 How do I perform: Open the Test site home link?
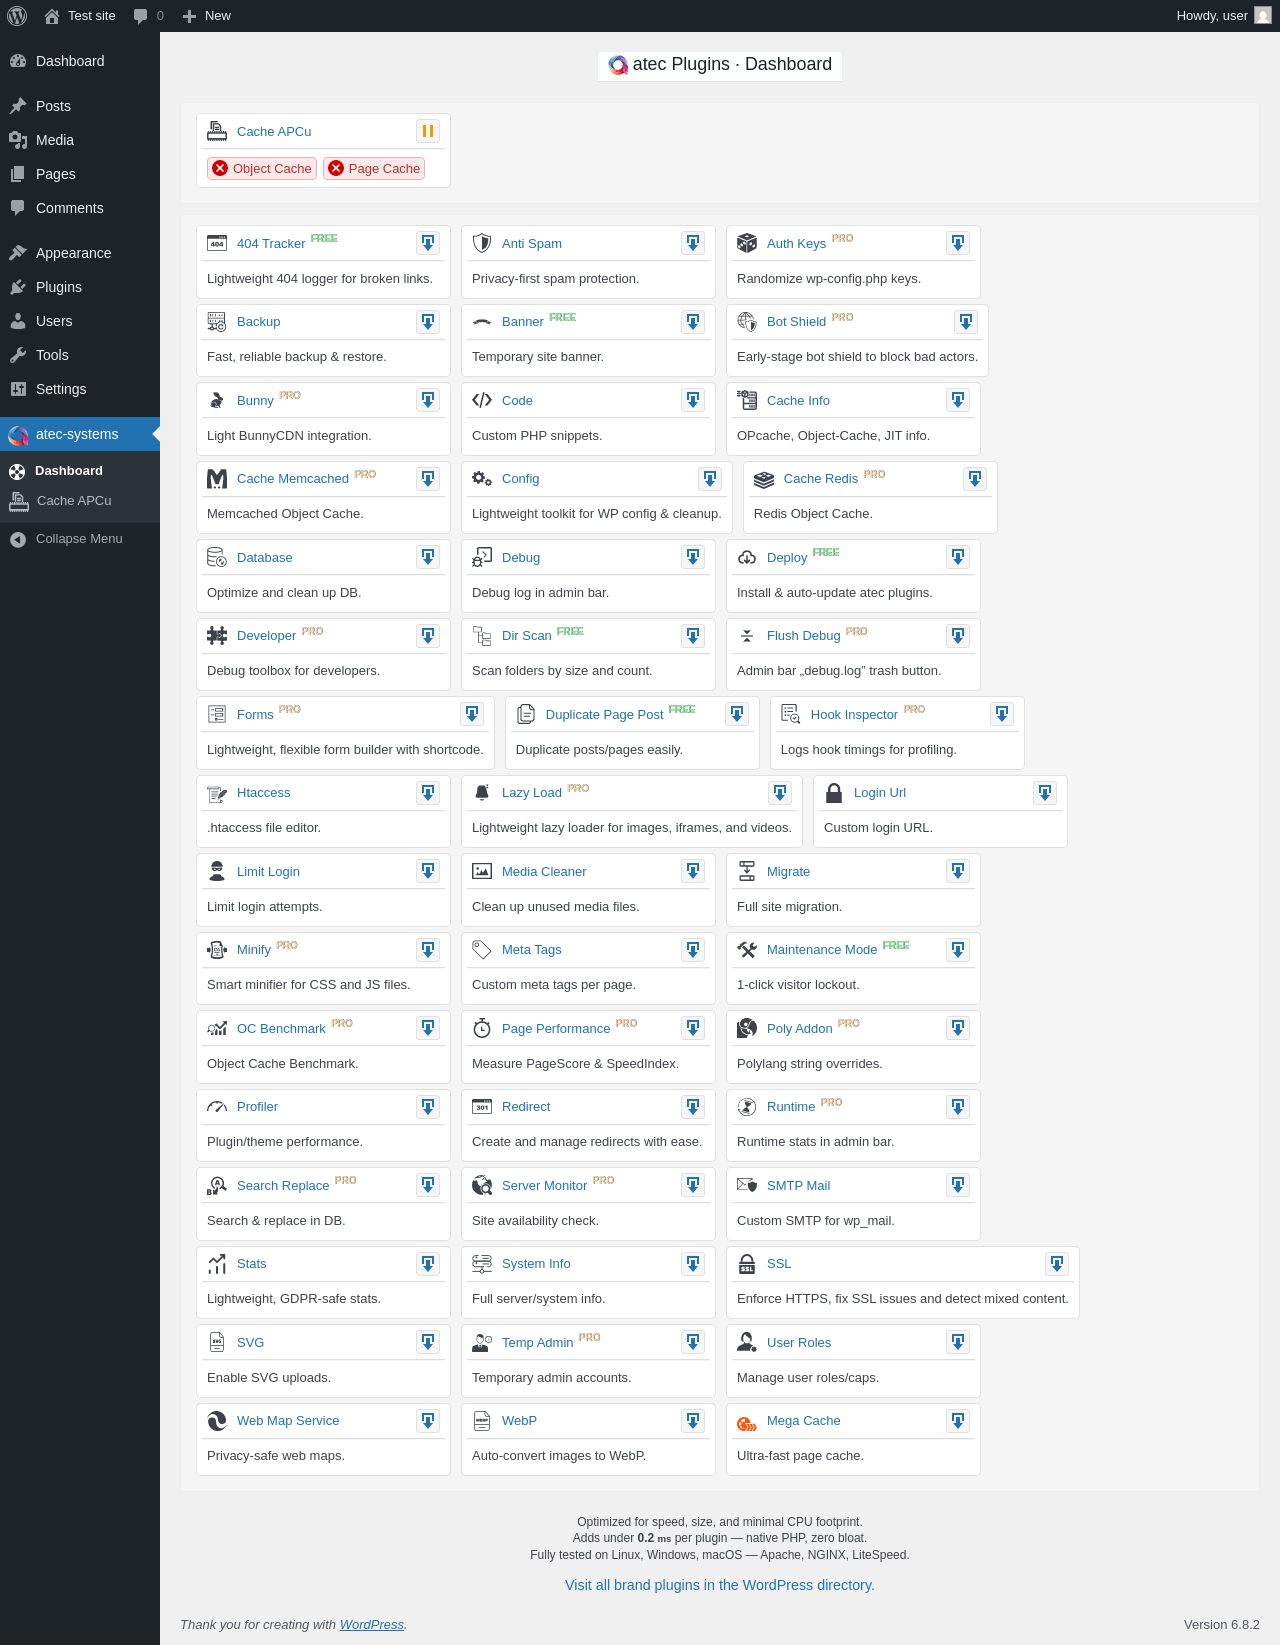point(80,16)
